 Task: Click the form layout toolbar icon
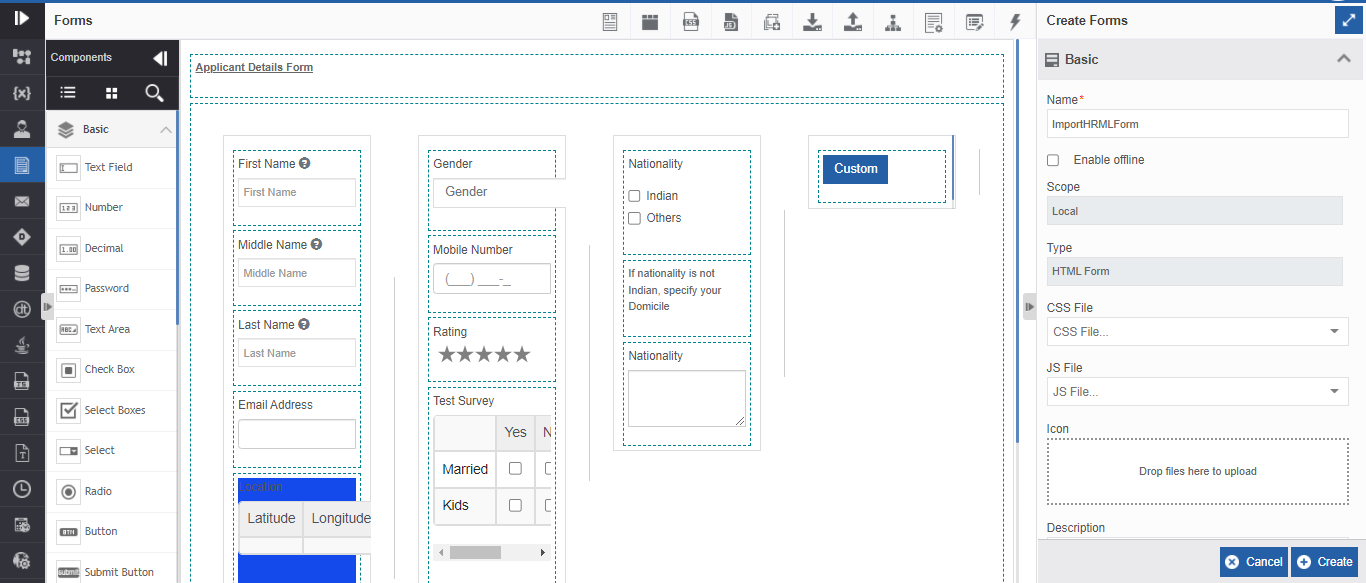pyautogui.click(x=610, y=21)
